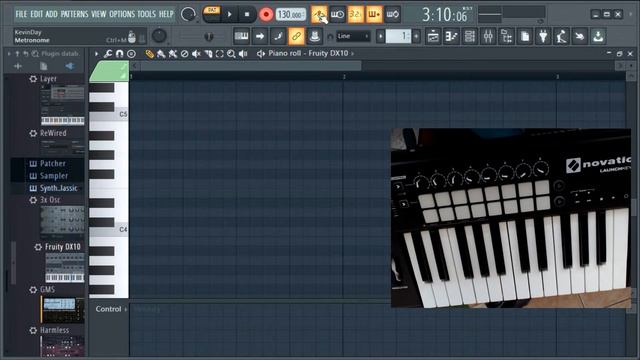This screenshot has width=640, height=360.
Task: Open the pattern selector number field
Action: point(398,36)
